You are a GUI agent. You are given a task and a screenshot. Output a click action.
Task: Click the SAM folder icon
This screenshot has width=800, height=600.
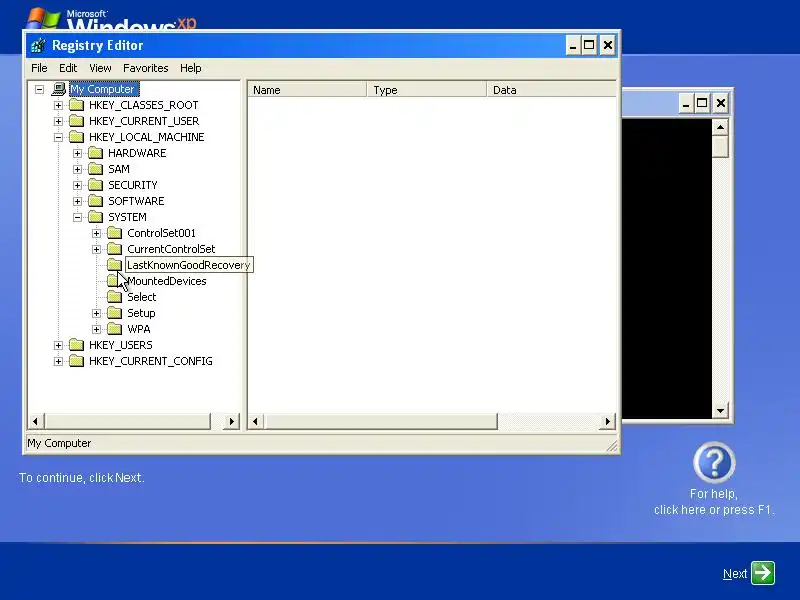(95, 169)
